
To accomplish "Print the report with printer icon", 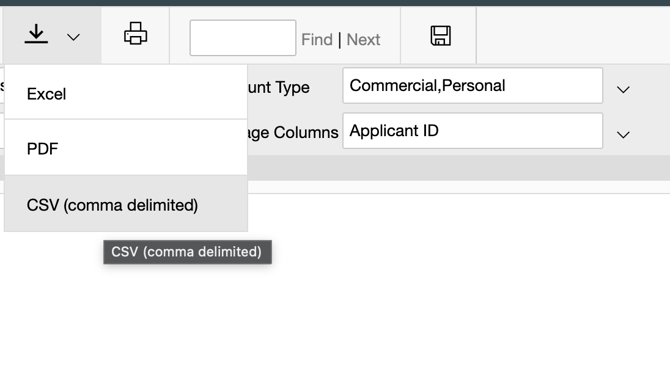I will coord(136,34).
